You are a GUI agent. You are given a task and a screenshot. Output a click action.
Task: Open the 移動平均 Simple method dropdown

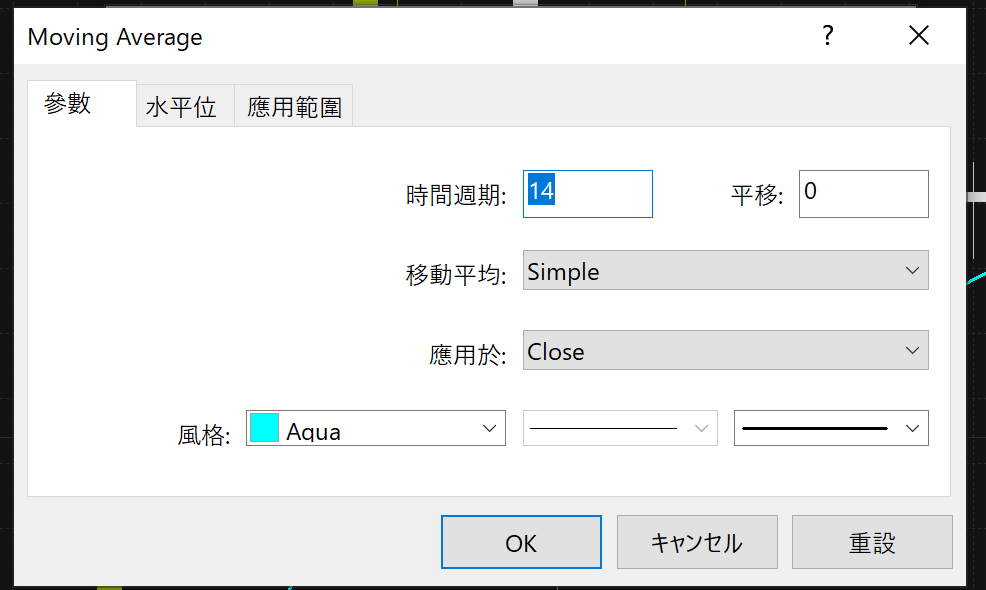726,270
